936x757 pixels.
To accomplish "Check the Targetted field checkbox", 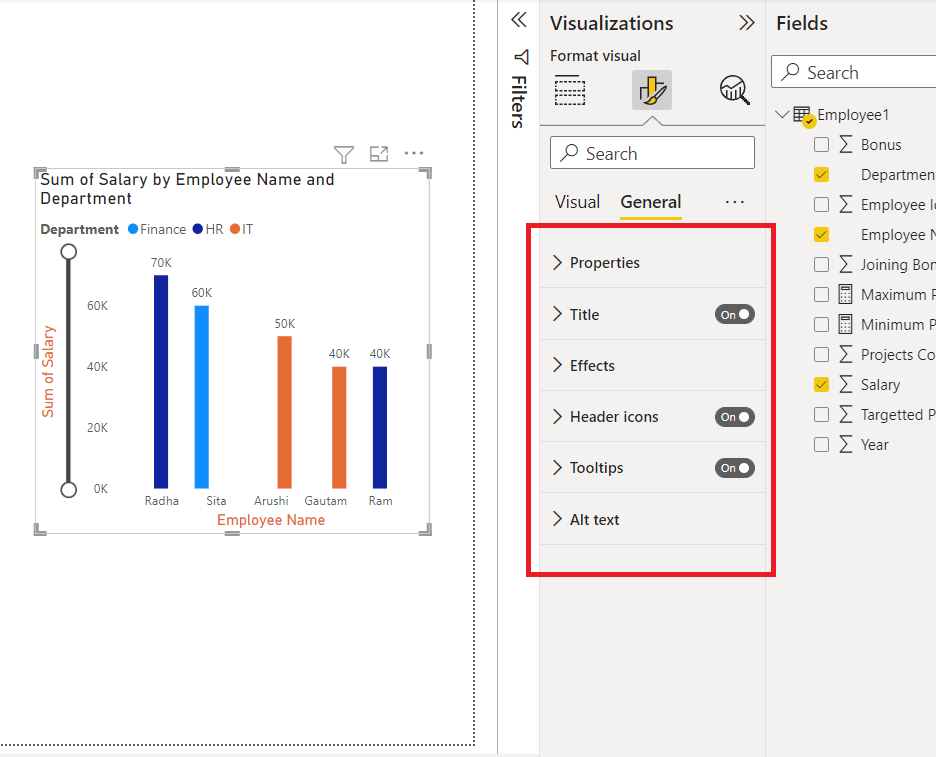I will [x=821, y=414].
